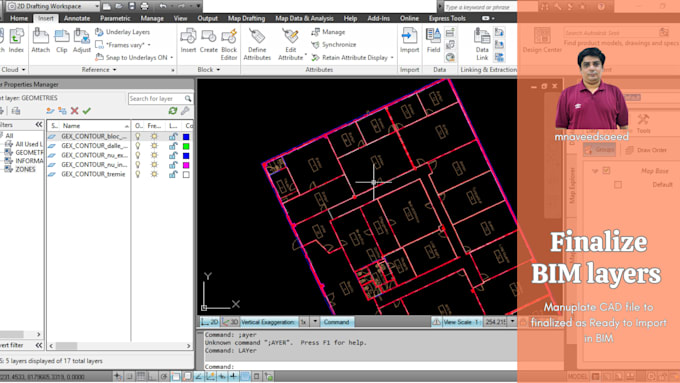Toggle On bulb for GEX_CONTOUR_dalle layer
This screenshot has height=383, width=680.
coord(138,146)
